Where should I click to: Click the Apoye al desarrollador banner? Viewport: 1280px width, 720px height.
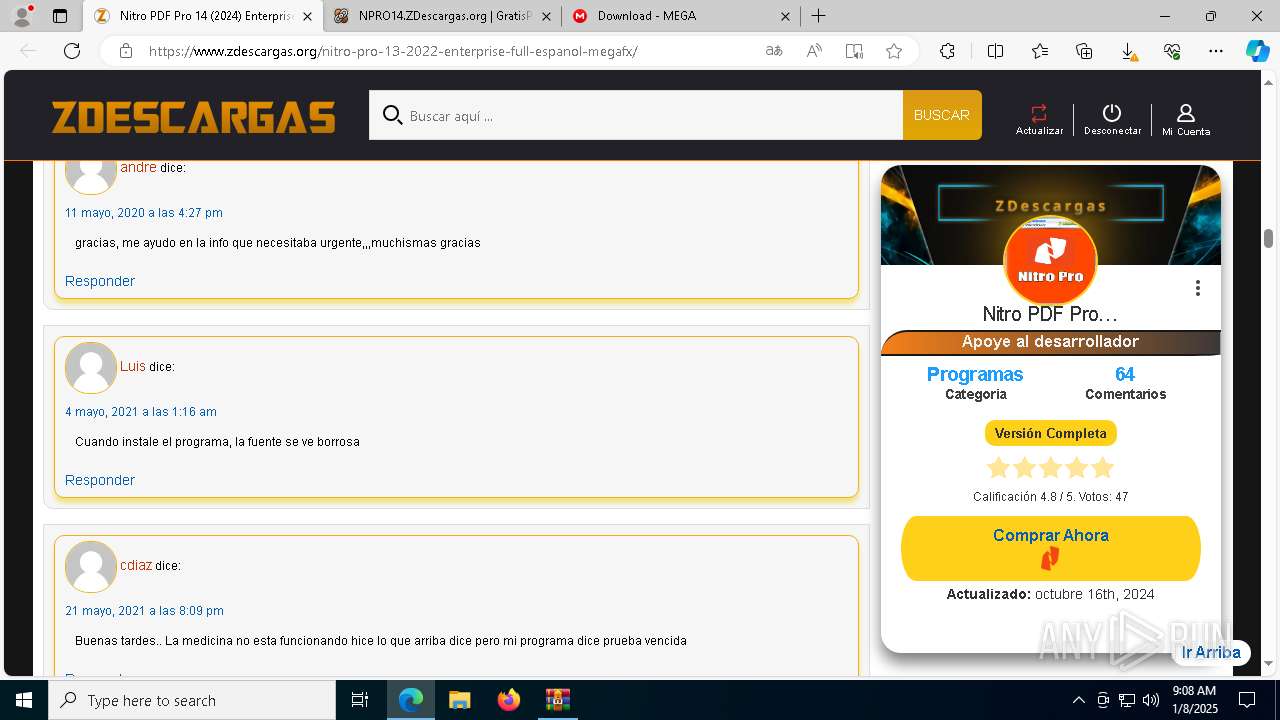coord(1050,342)
